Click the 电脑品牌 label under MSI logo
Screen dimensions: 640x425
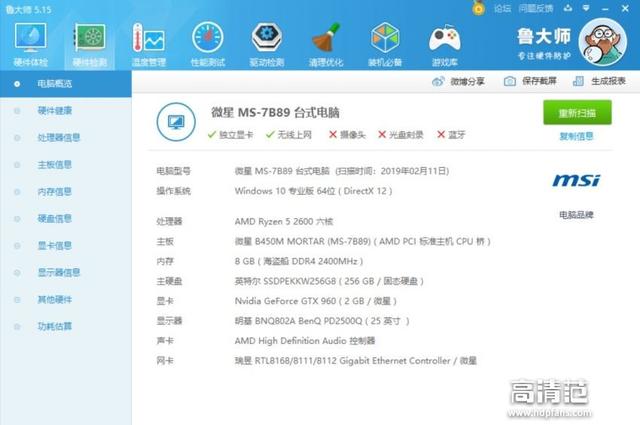point(576,215)
